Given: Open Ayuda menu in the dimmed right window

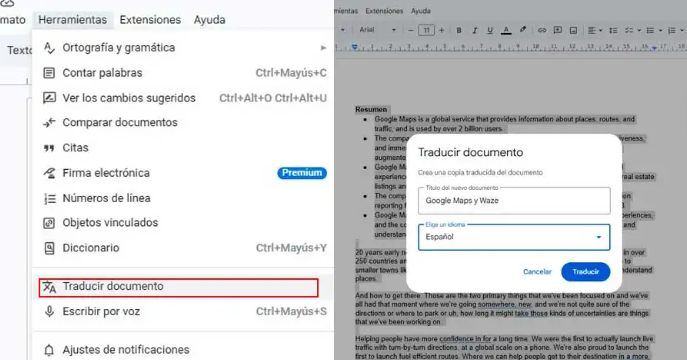Looking at the screenshot, I should click(421, 11).
